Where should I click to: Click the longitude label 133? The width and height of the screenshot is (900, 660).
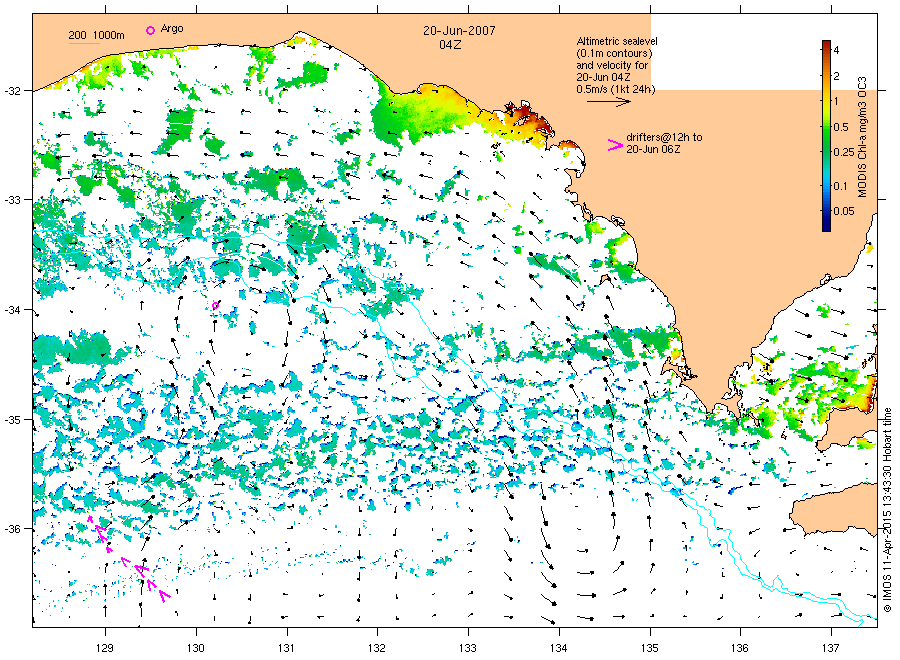468,648
